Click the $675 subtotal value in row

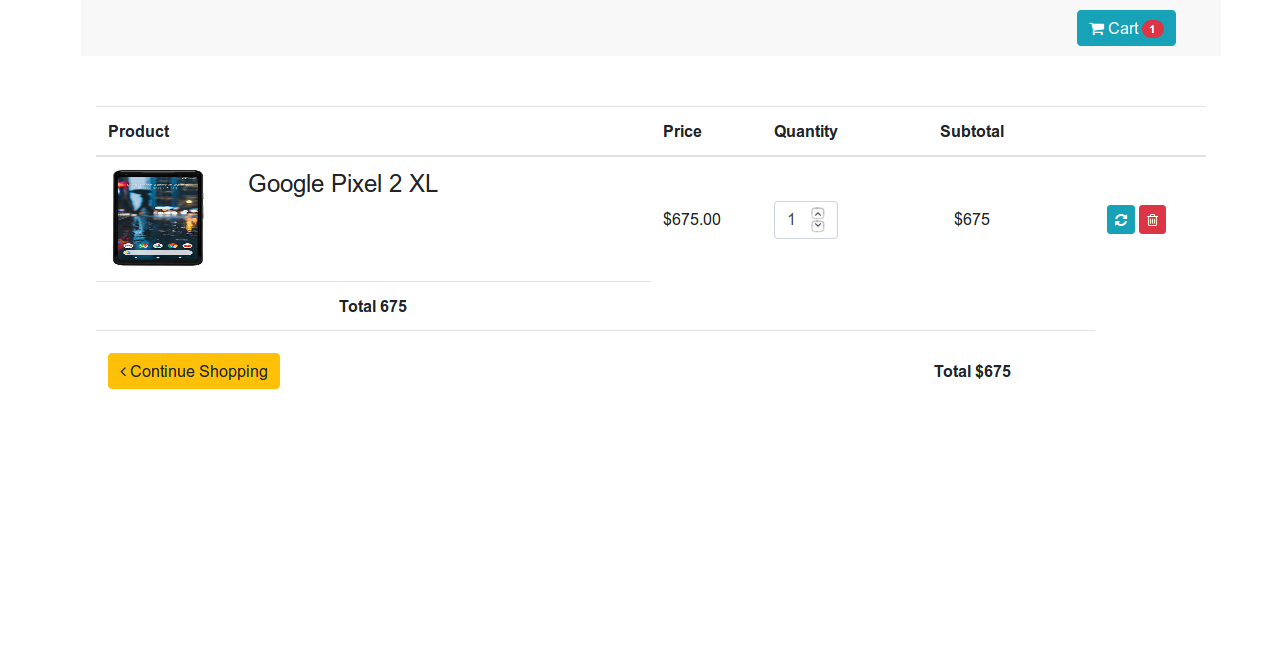[971, 219]
